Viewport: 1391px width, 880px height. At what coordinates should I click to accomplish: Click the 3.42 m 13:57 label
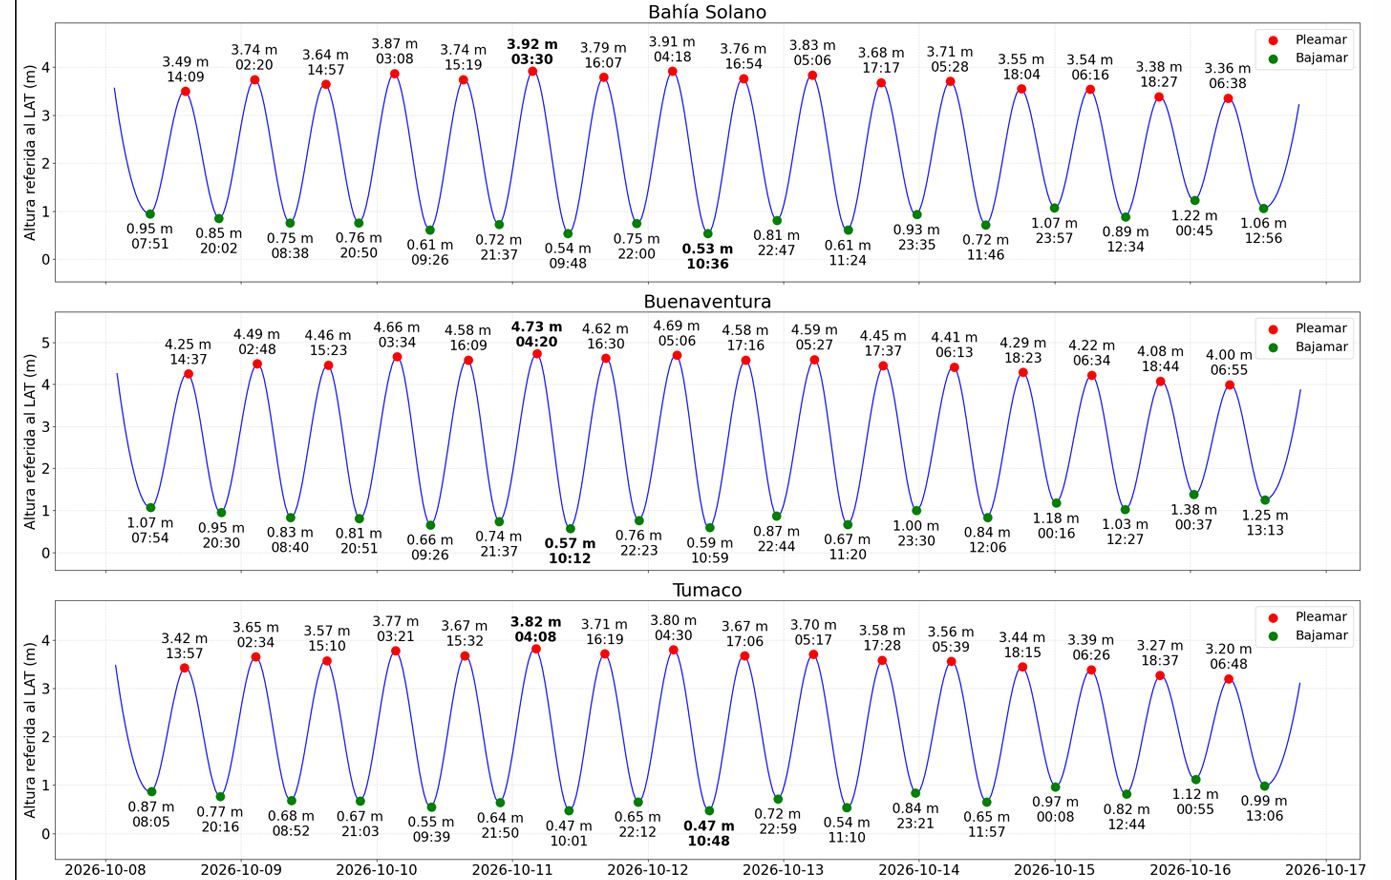coord(185,646)
